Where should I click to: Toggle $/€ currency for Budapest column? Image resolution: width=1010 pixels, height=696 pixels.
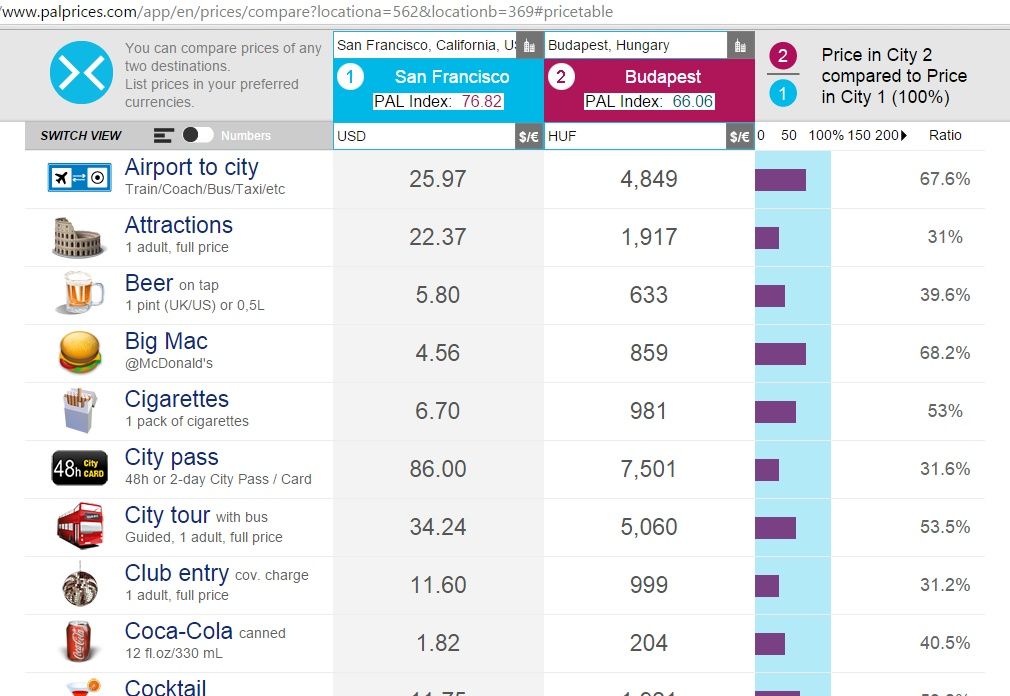pos(740,136)
